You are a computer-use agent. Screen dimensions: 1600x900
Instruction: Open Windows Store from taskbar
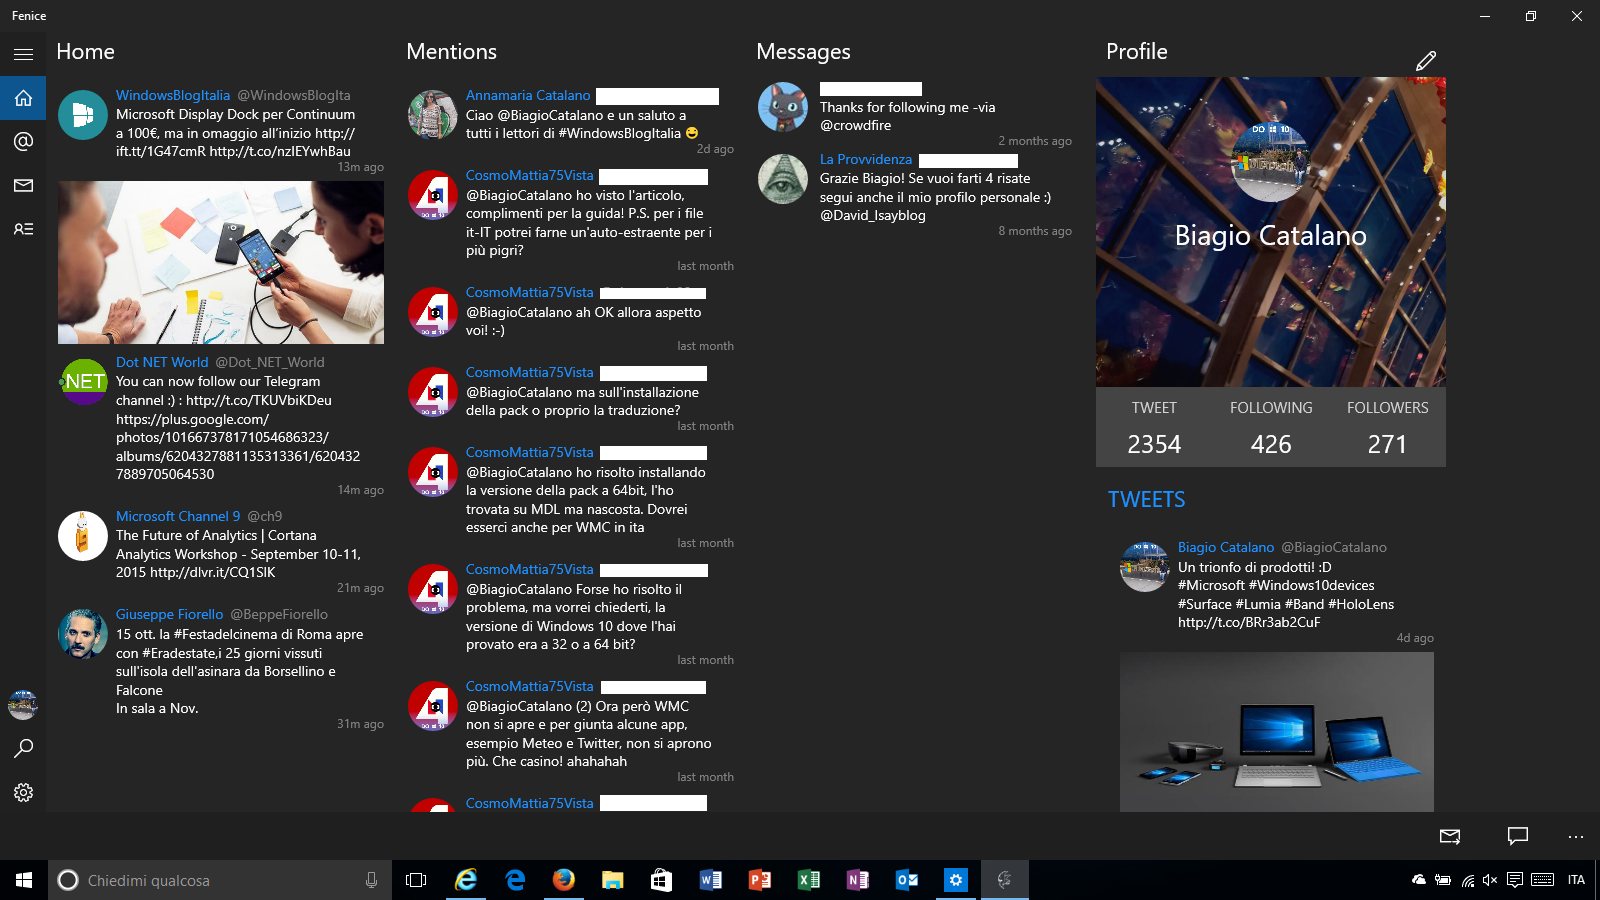661,880
